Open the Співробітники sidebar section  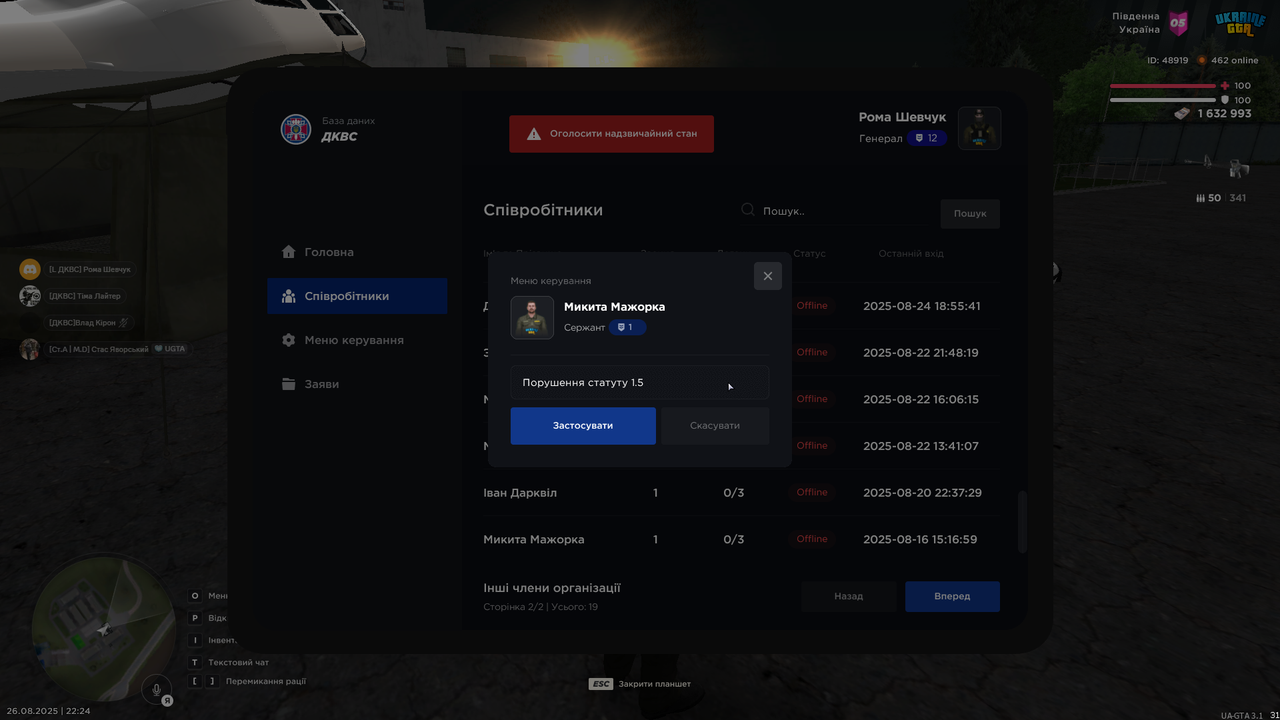pos(357,296)
